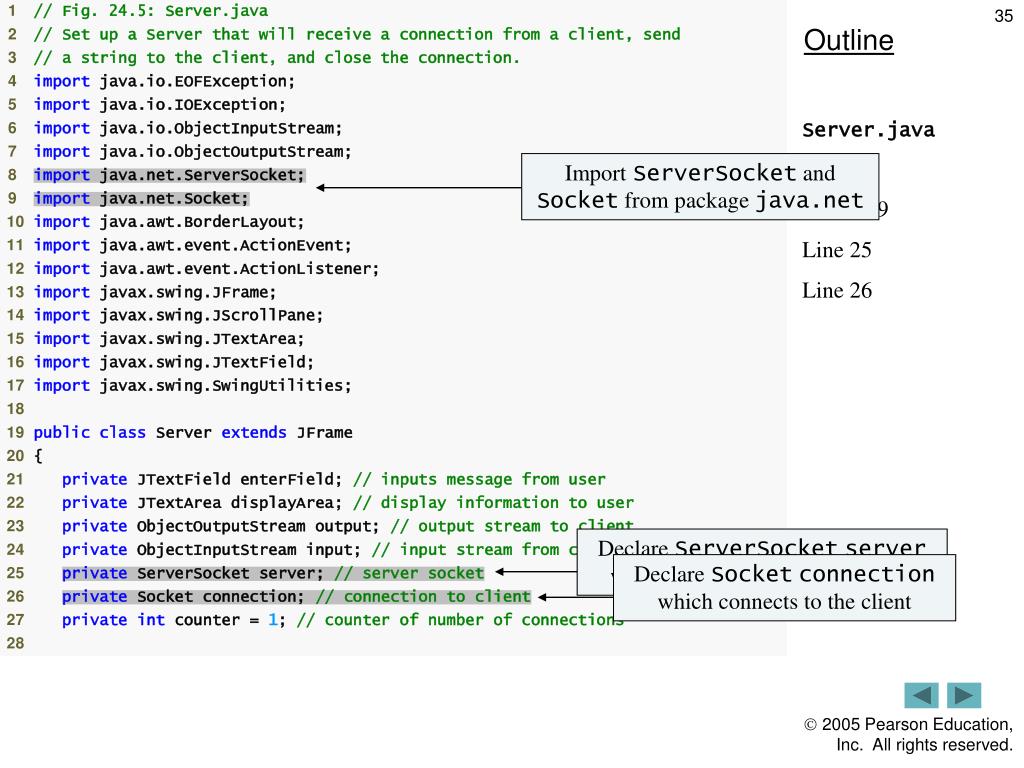Click 'private int counter = 1;' line
The width and height of the screenshot is (1024, 768).
[x=174, y=620]
